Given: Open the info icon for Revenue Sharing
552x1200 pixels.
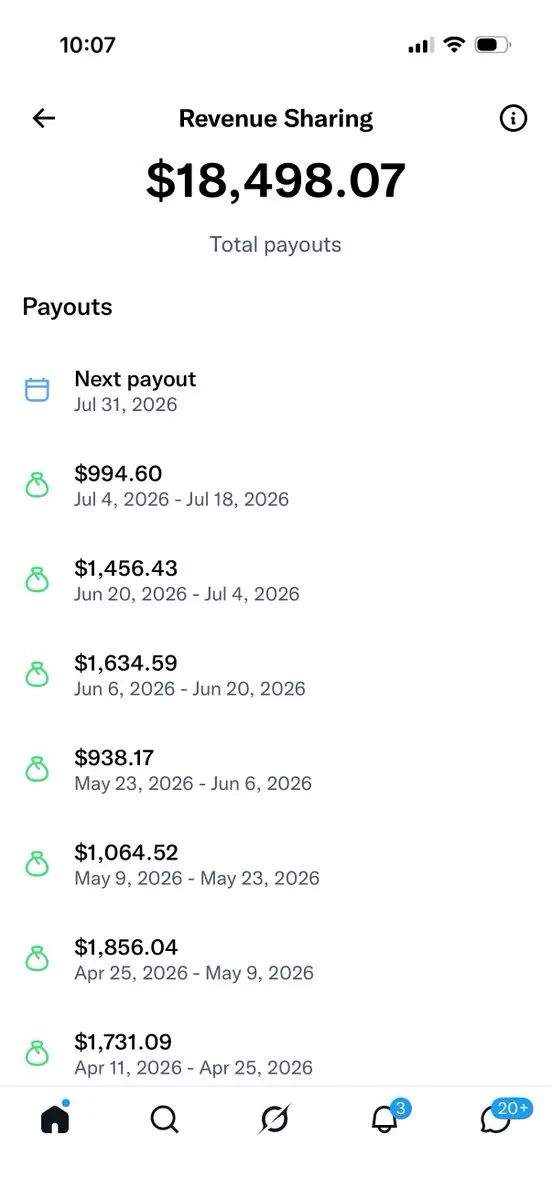Looking at the screenshot, I should pyautogui.click(x=512, y=118).
